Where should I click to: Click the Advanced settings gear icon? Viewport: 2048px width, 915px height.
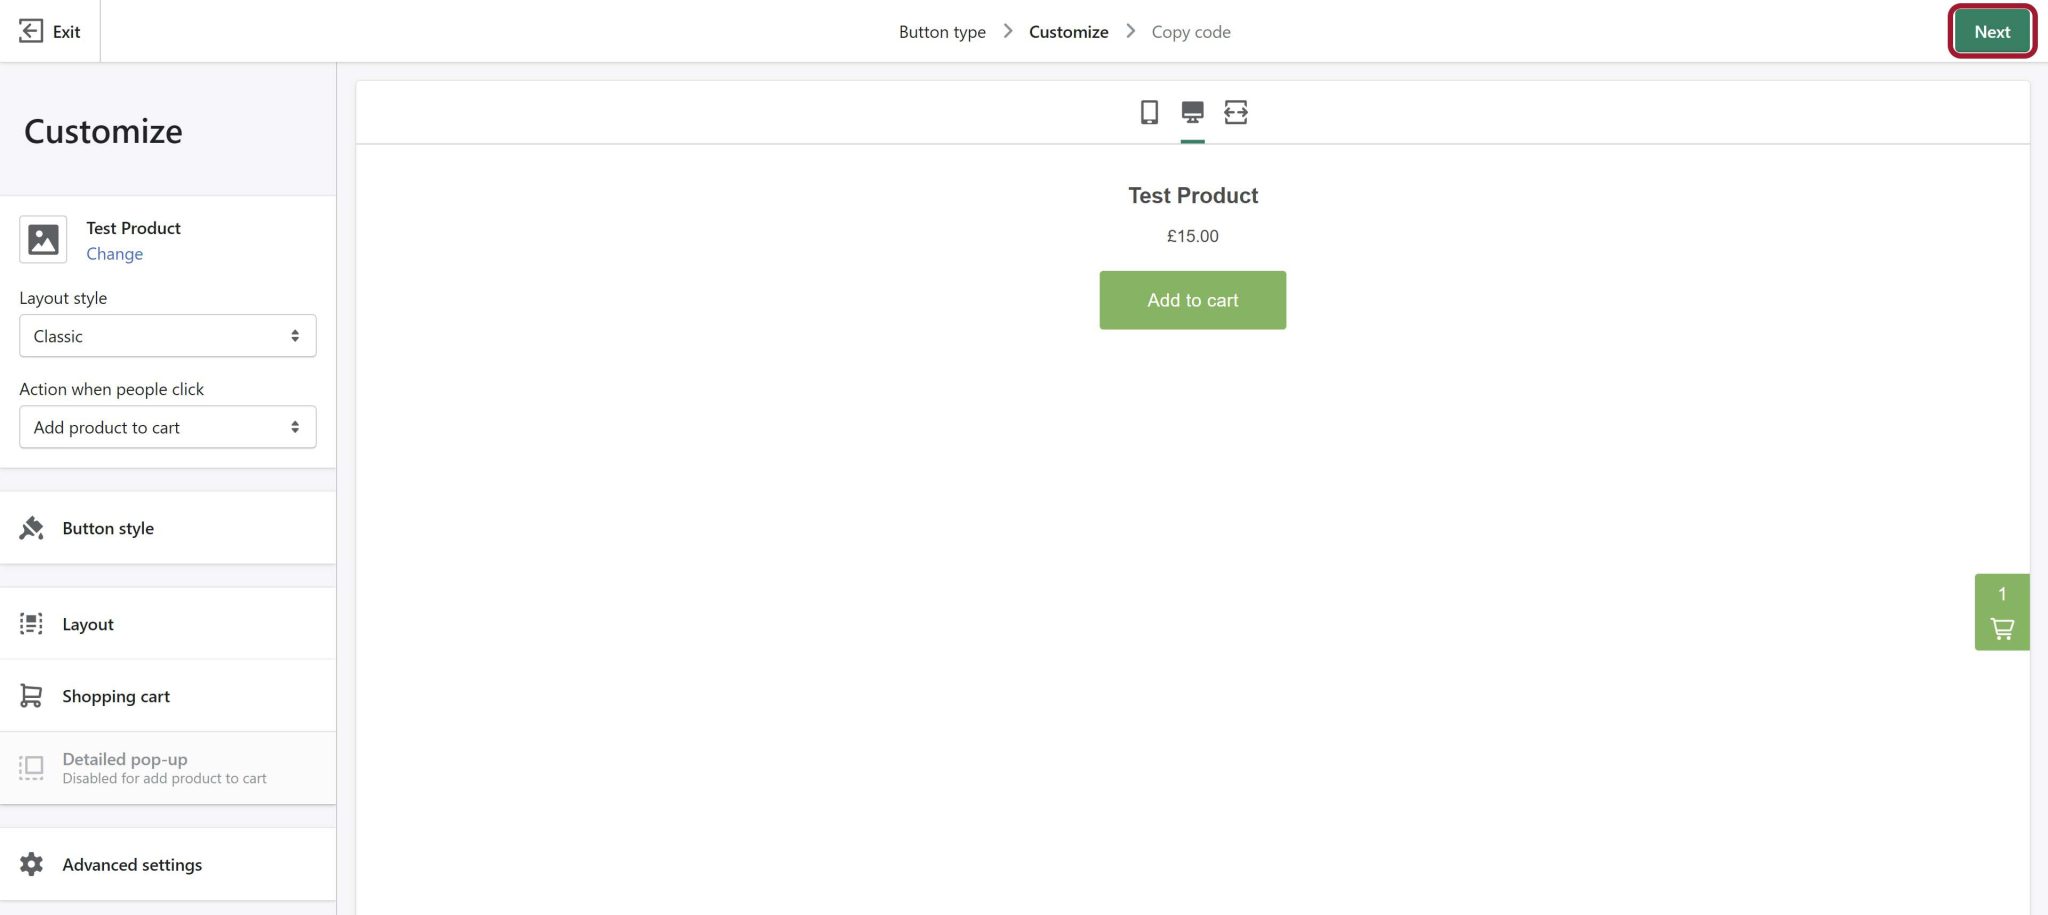(31, 864)
